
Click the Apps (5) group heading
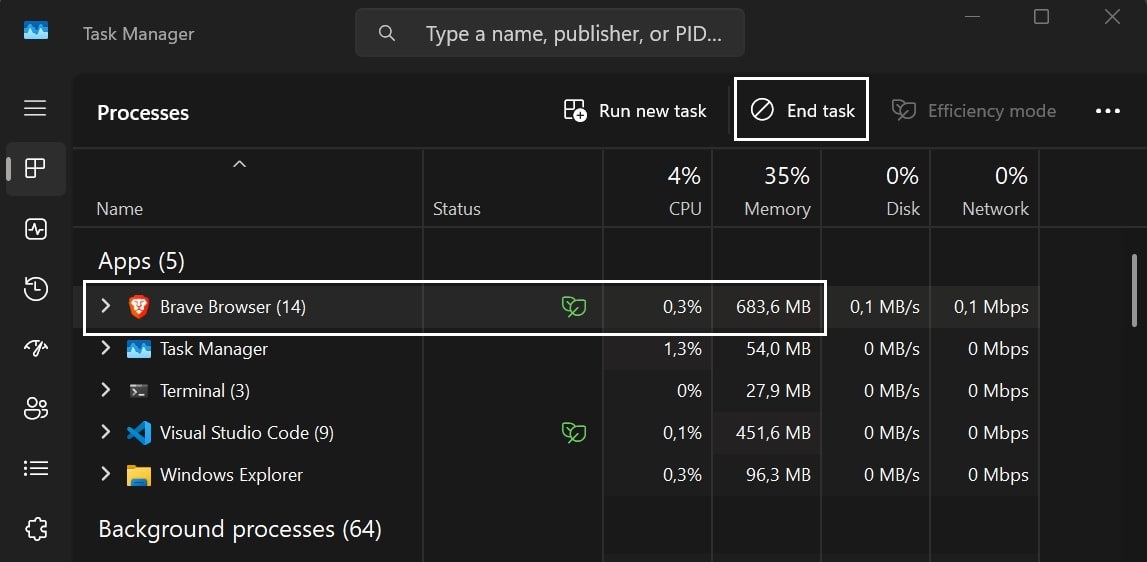coord(141,261)
